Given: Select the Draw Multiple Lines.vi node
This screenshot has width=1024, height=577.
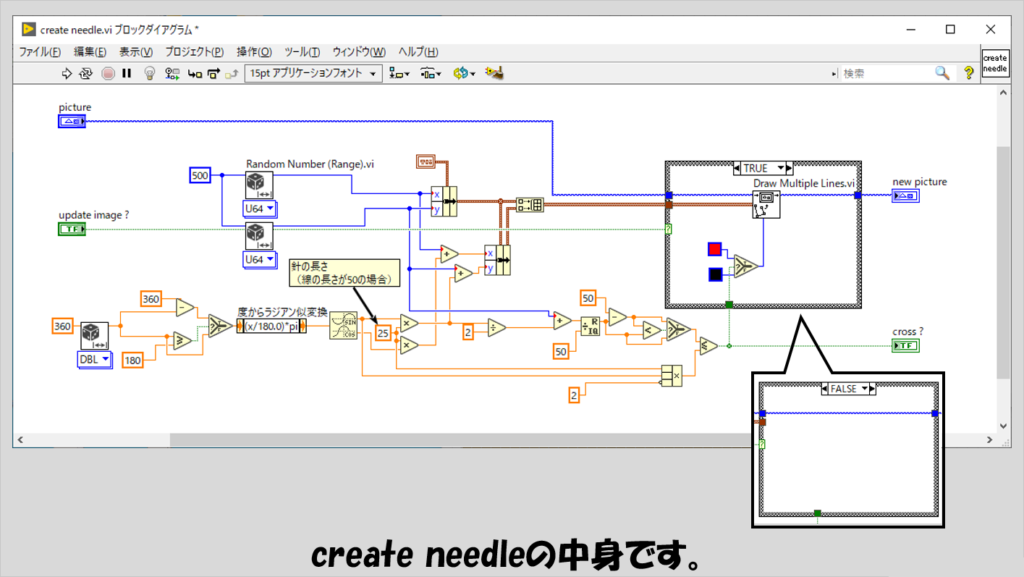Looking at the screenshot, I should pyautogui.click(x=766, y=204).
